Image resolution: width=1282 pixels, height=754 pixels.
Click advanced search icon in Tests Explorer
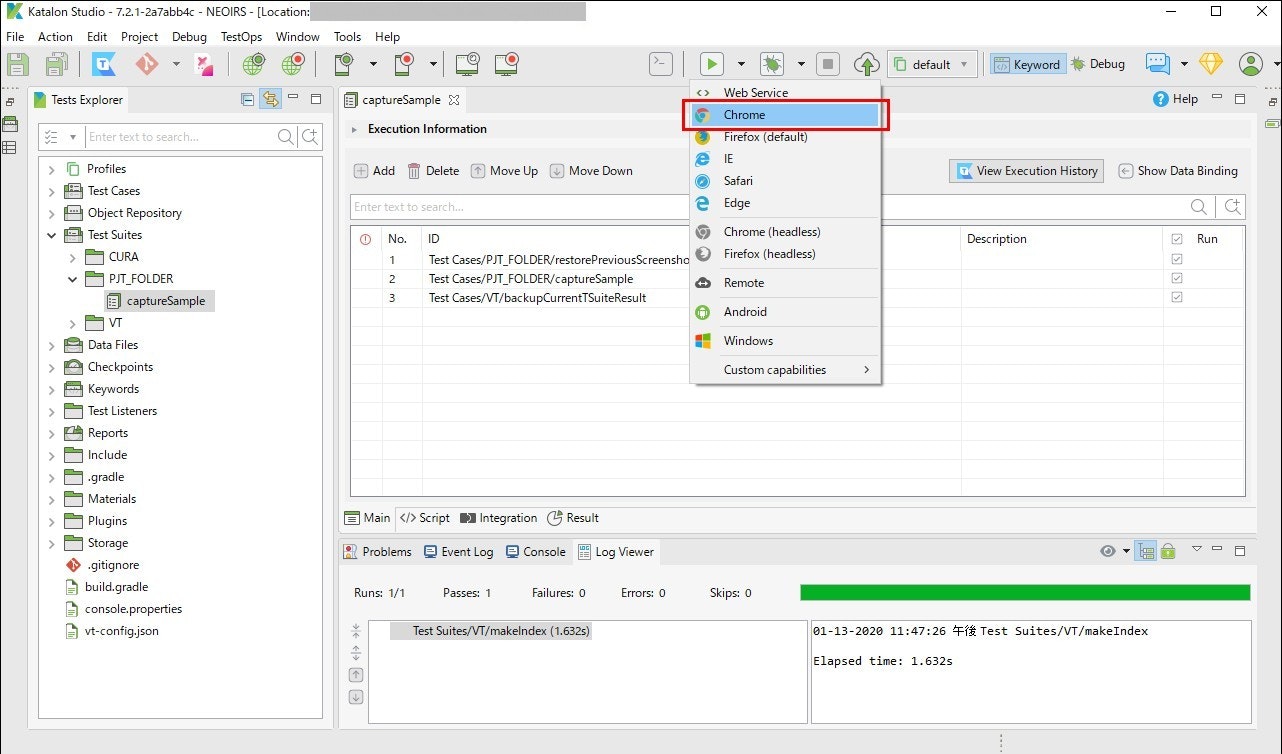(x=310, y=137)
